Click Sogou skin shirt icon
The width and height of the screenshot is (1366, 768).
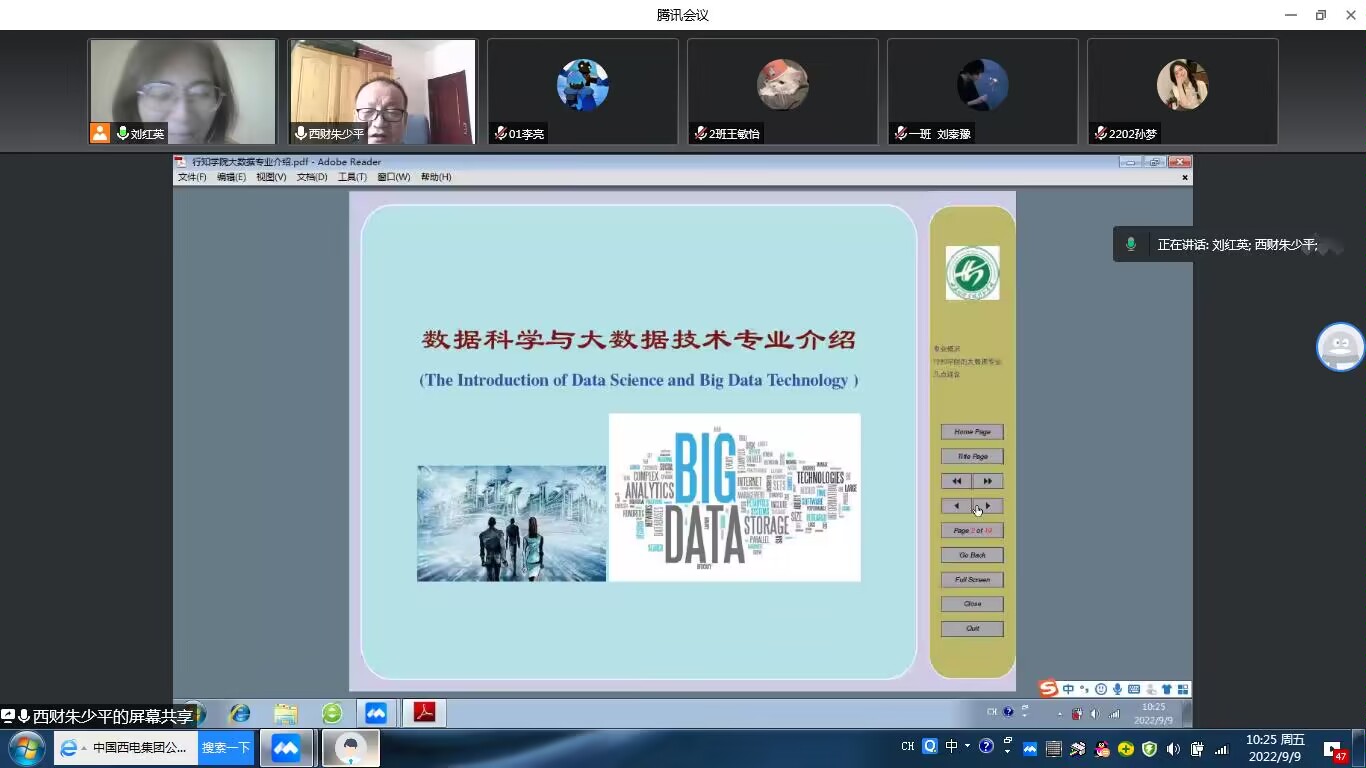point(1166,689)
